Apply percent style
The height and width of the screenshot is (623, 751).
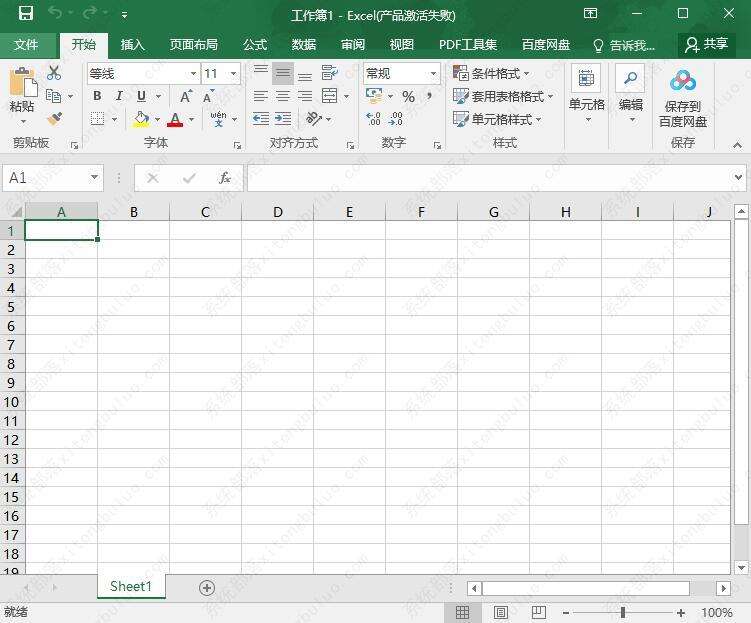(409, 96)
